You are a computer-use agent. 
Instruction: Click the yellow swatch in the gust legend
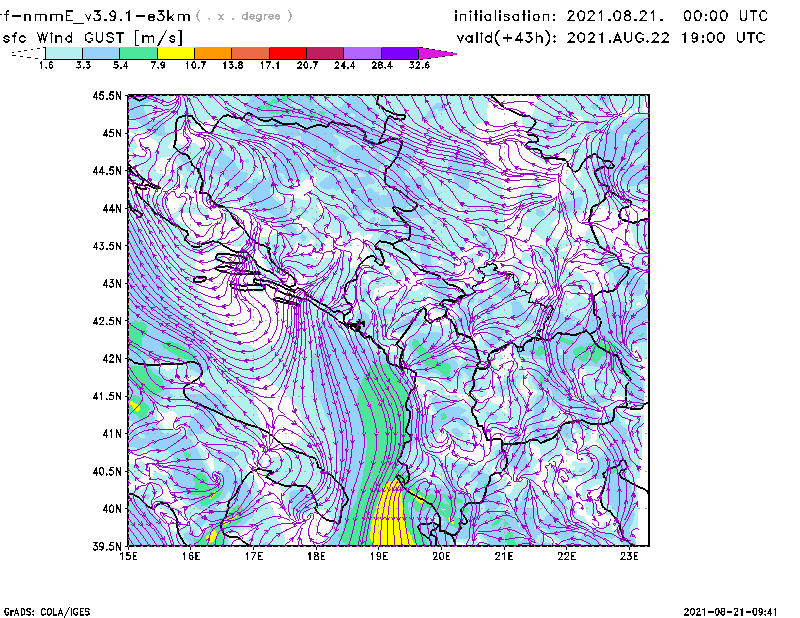[175, 52]
